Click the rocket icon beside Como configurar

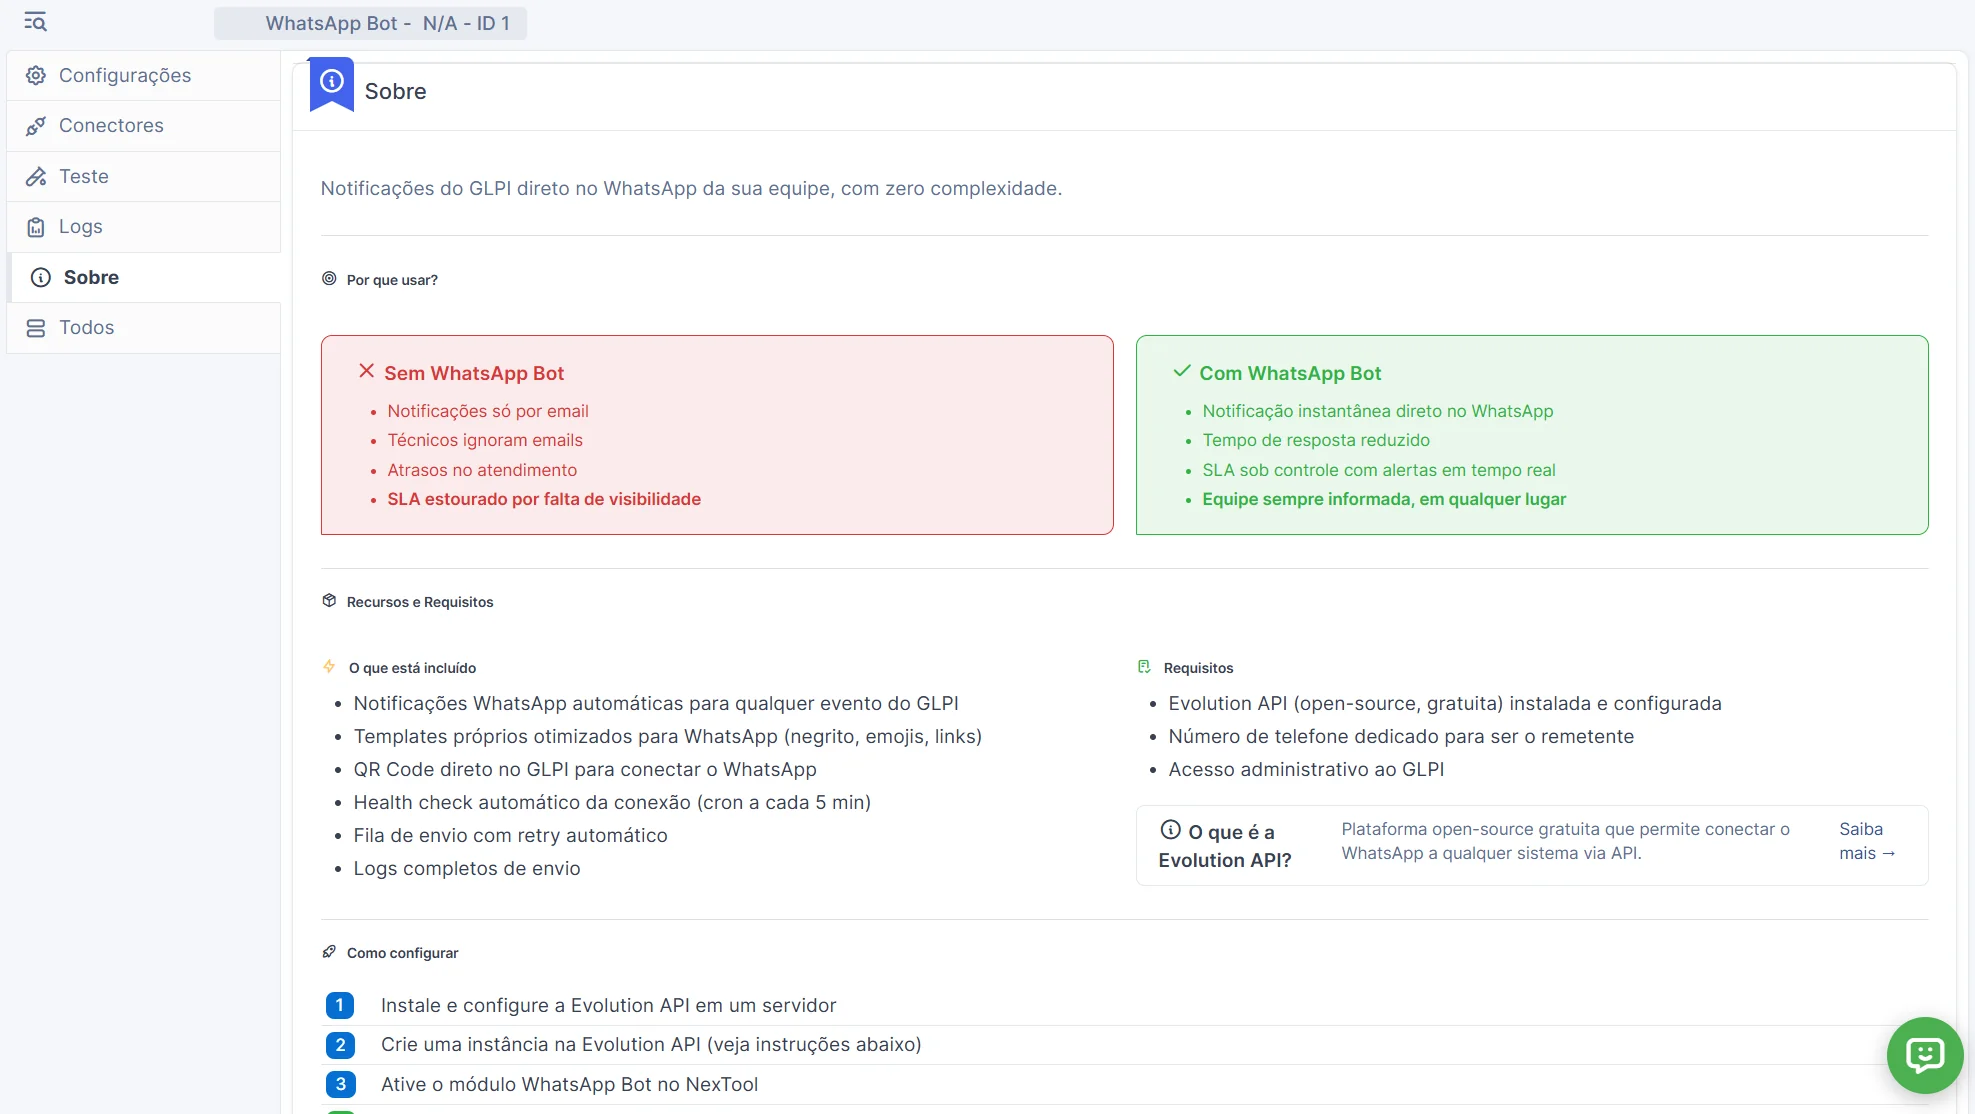(329, 952)
